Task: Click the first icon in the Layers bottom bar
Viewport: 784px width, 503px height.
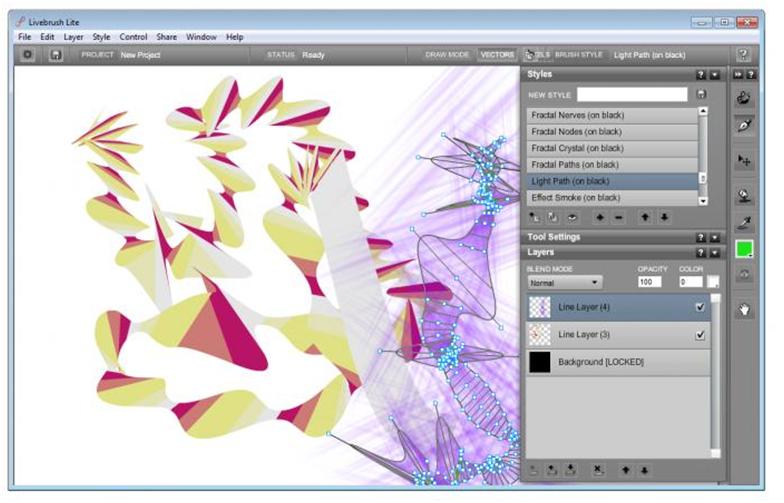Action: click(x=534, y=470)
